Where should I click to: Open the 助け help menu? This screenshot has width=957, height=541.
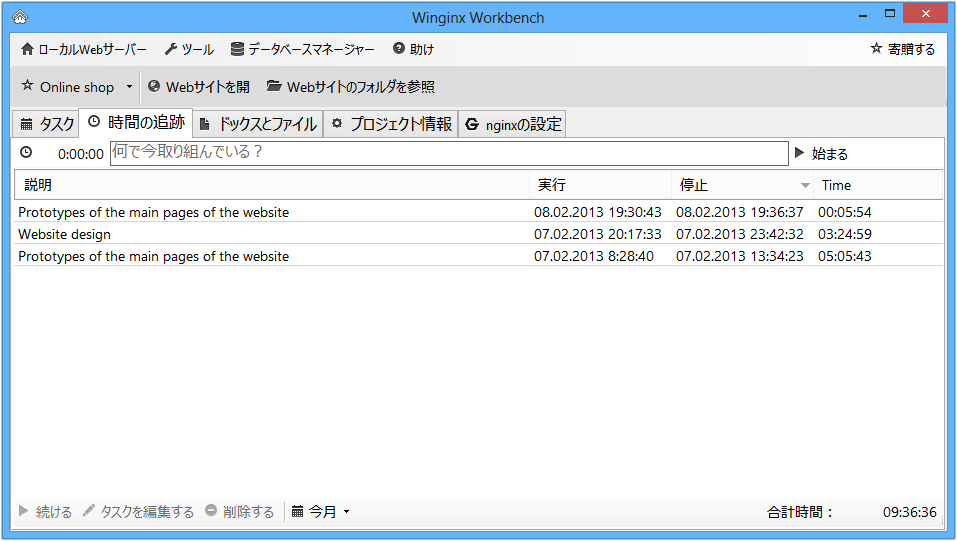click(413, 49)
